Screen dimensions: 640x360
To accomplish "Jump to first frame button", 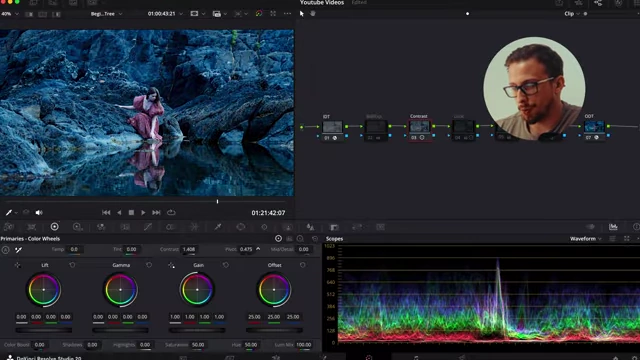I will (x=106, y=213).
